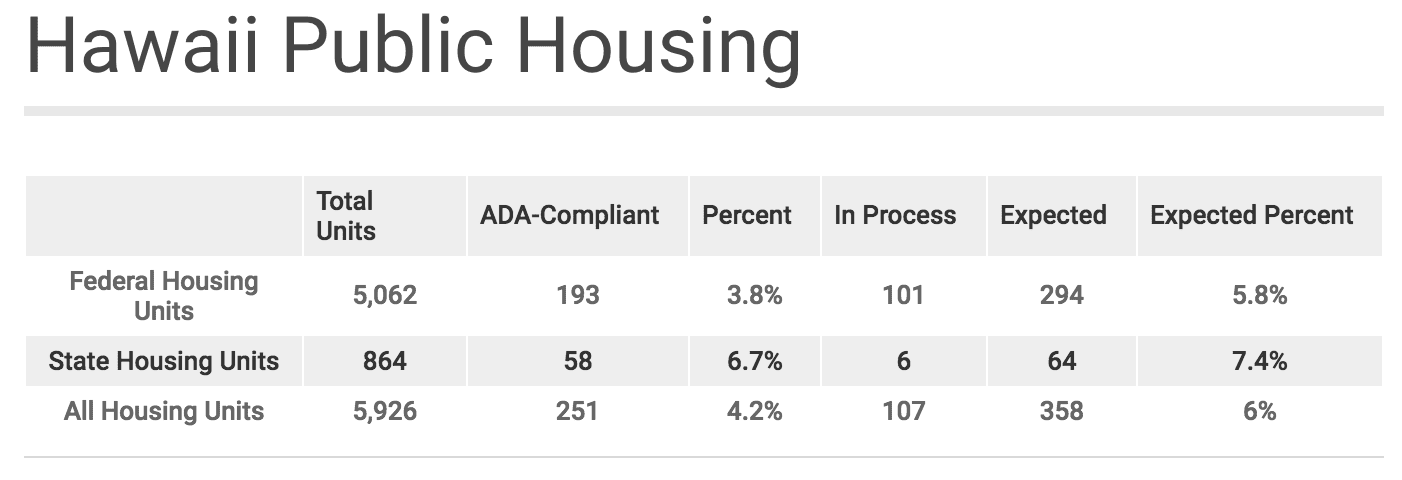This screenshot has height=480, width=1402.
Task: Click the All Housing Units row label
Action: [164, 411]
